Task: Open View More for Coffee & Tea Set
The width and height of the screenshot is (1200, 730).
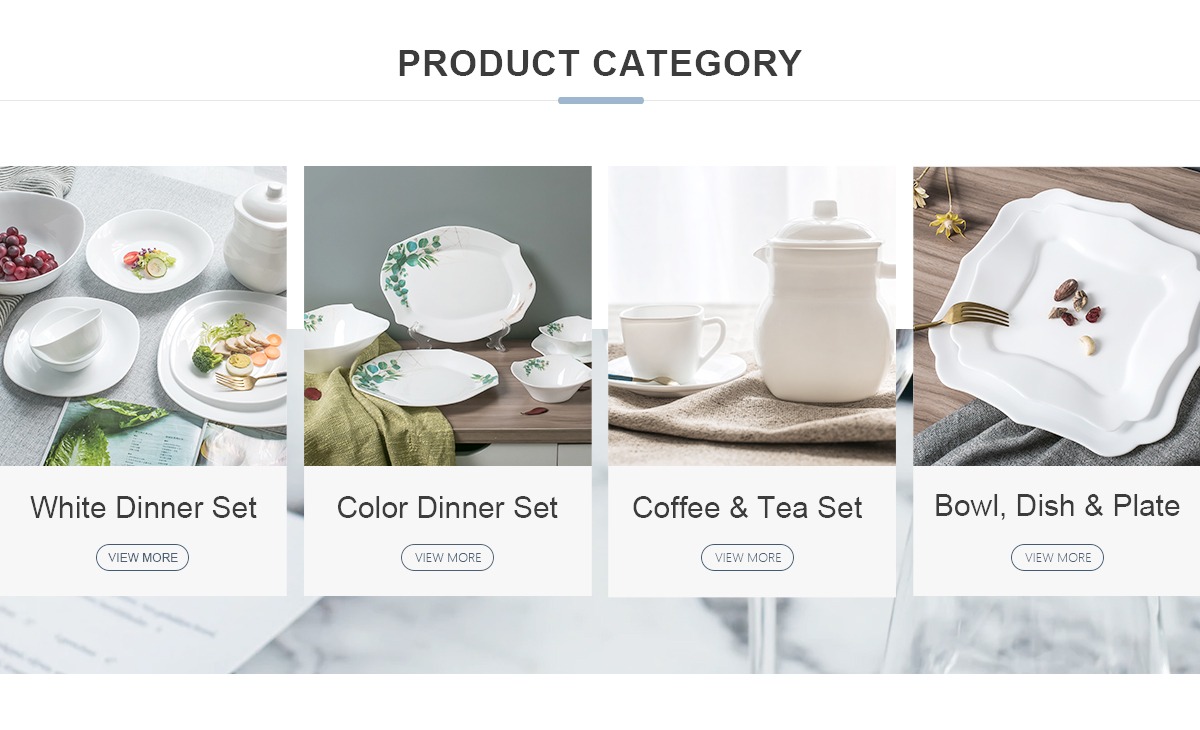Action: pyautogui.click(x=747, y=558)
